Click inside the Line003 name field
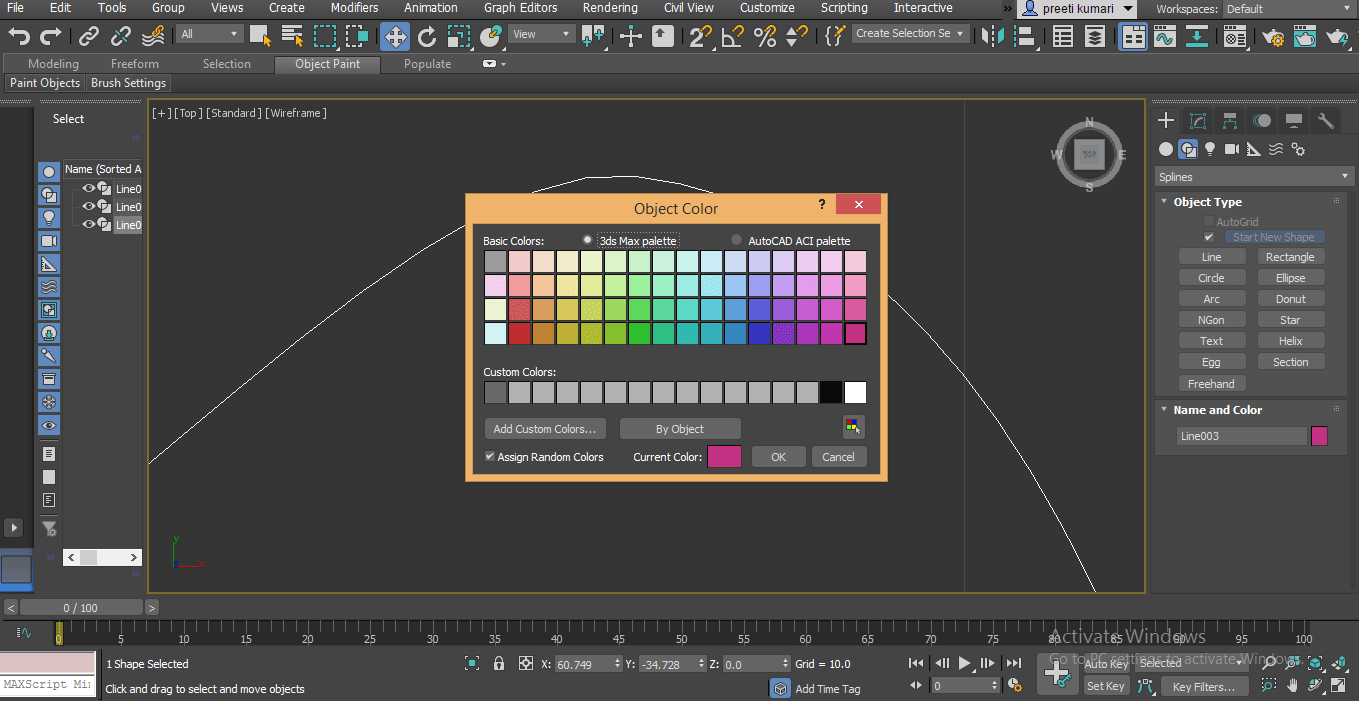1359x701 pixels. (1240, 435)
